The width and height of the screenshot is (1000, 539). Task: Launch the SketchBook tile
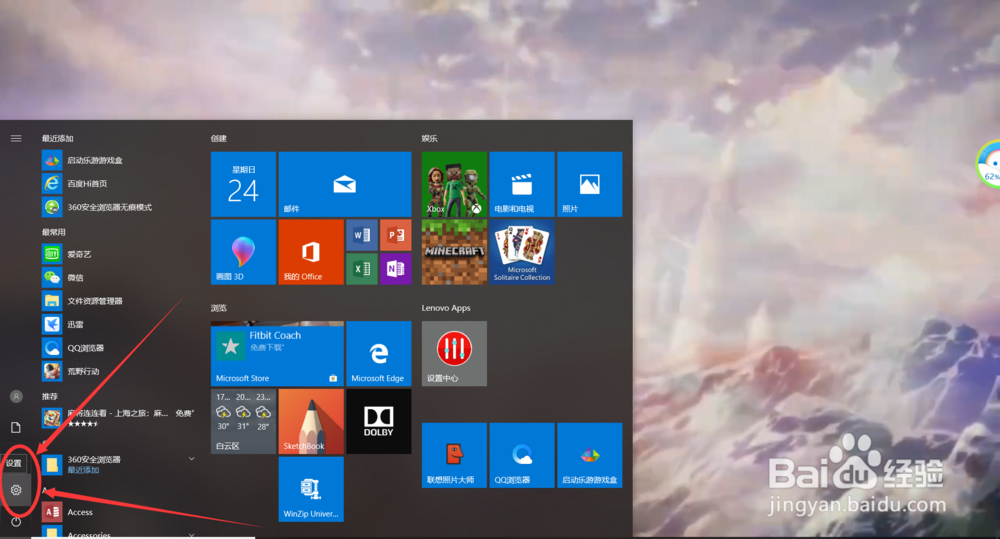point(311,421)
